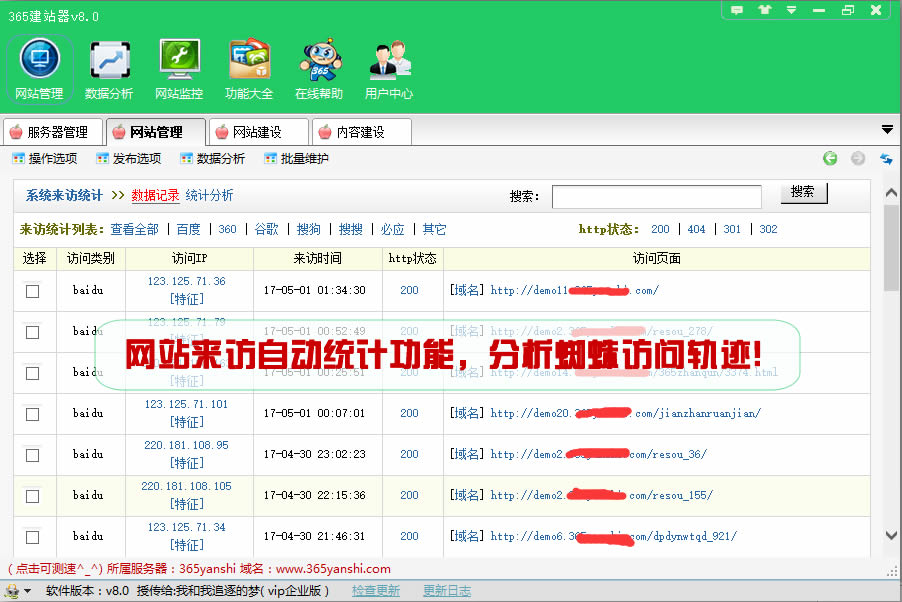This screenshot has height=602, width=902.
Task: Filter visit list by 百度 link
Action: point(188,229)
